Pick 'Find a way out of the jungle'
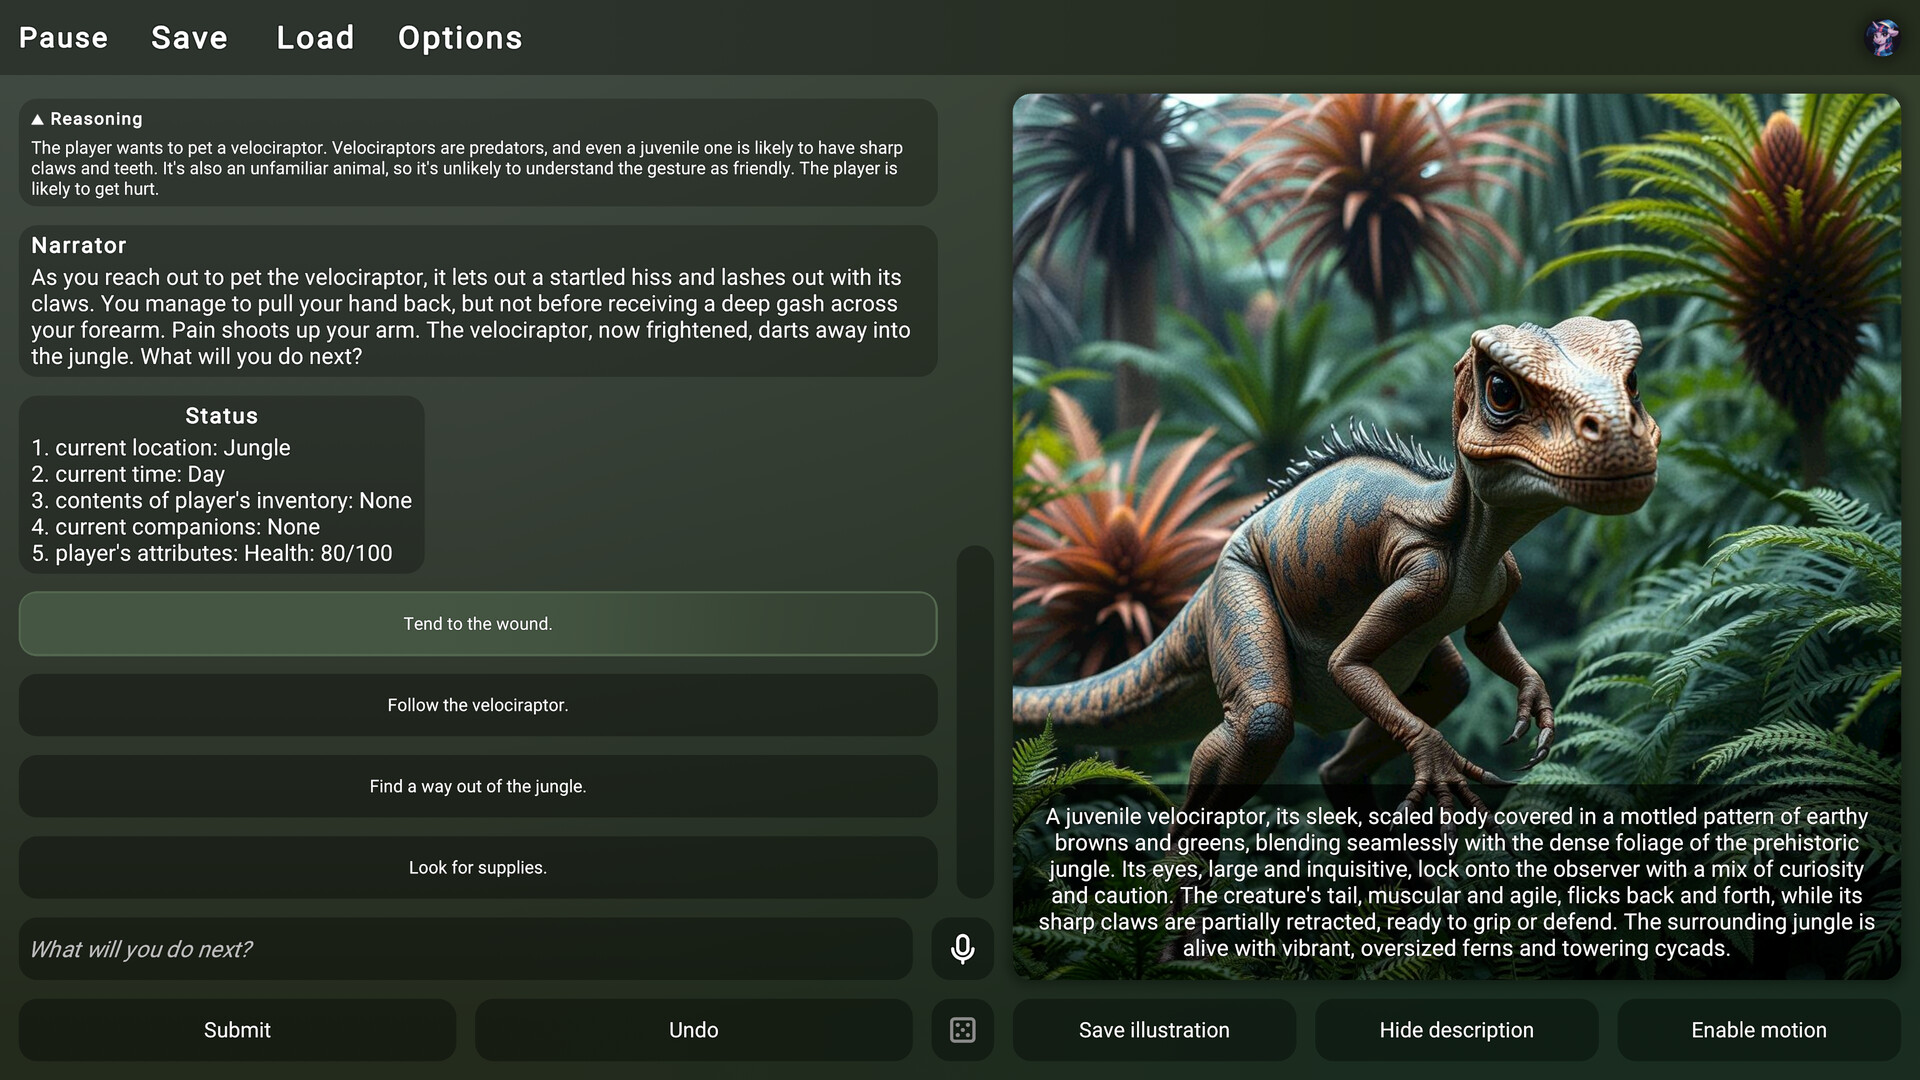The image size is (1920, 1080). point(477,786)
